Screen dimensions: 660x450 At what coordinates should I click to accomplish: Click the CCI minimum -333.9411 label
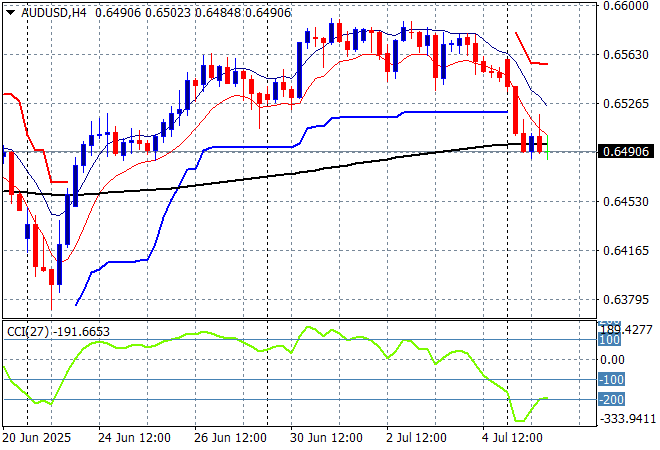[628, 419]
